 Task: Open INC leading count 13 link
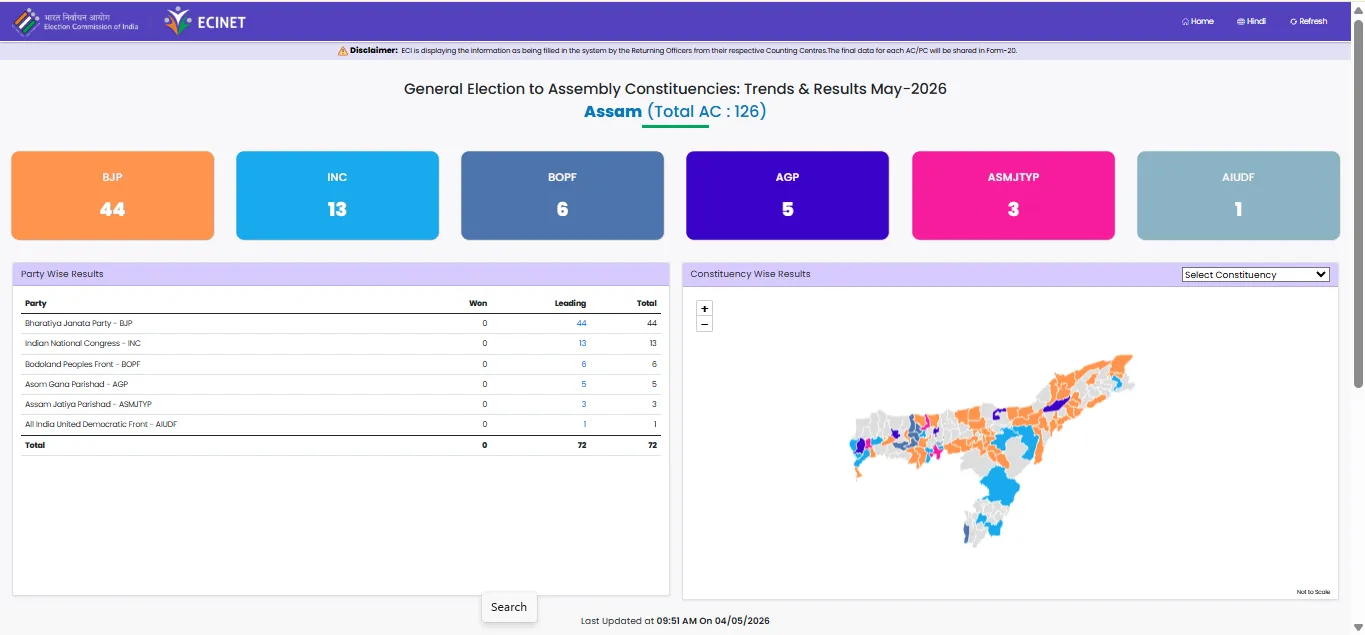click(x=582, y=343)
